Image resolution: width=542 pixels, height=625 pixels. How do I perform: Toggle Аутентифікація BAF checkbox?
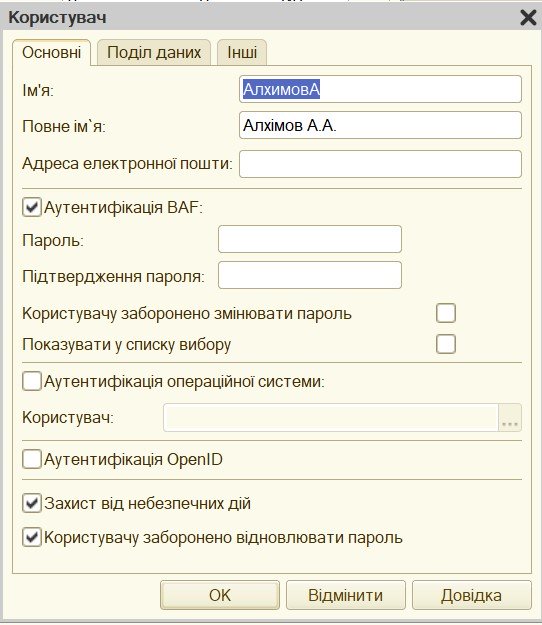[32, 207]
